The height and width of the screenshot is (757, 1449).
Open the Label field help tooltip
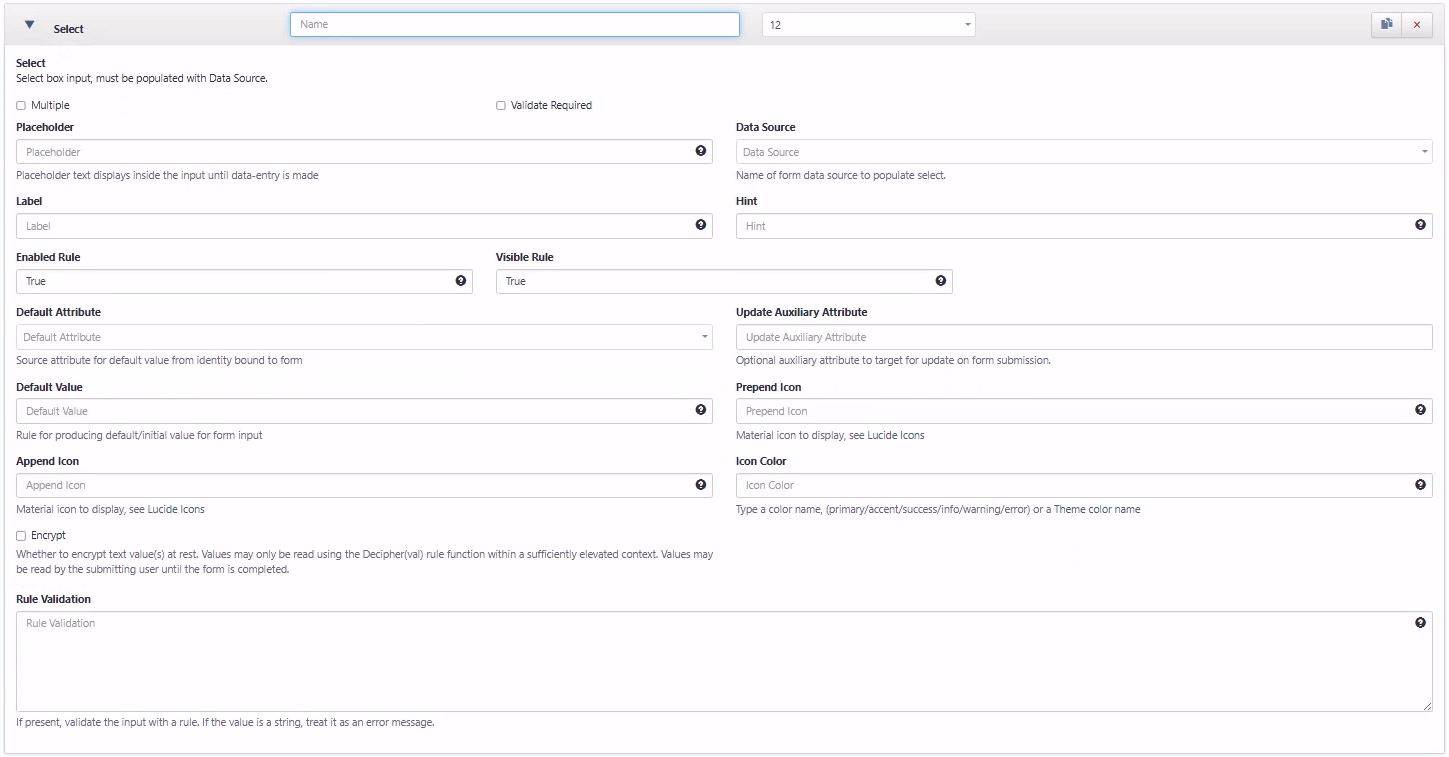[700, 224]
